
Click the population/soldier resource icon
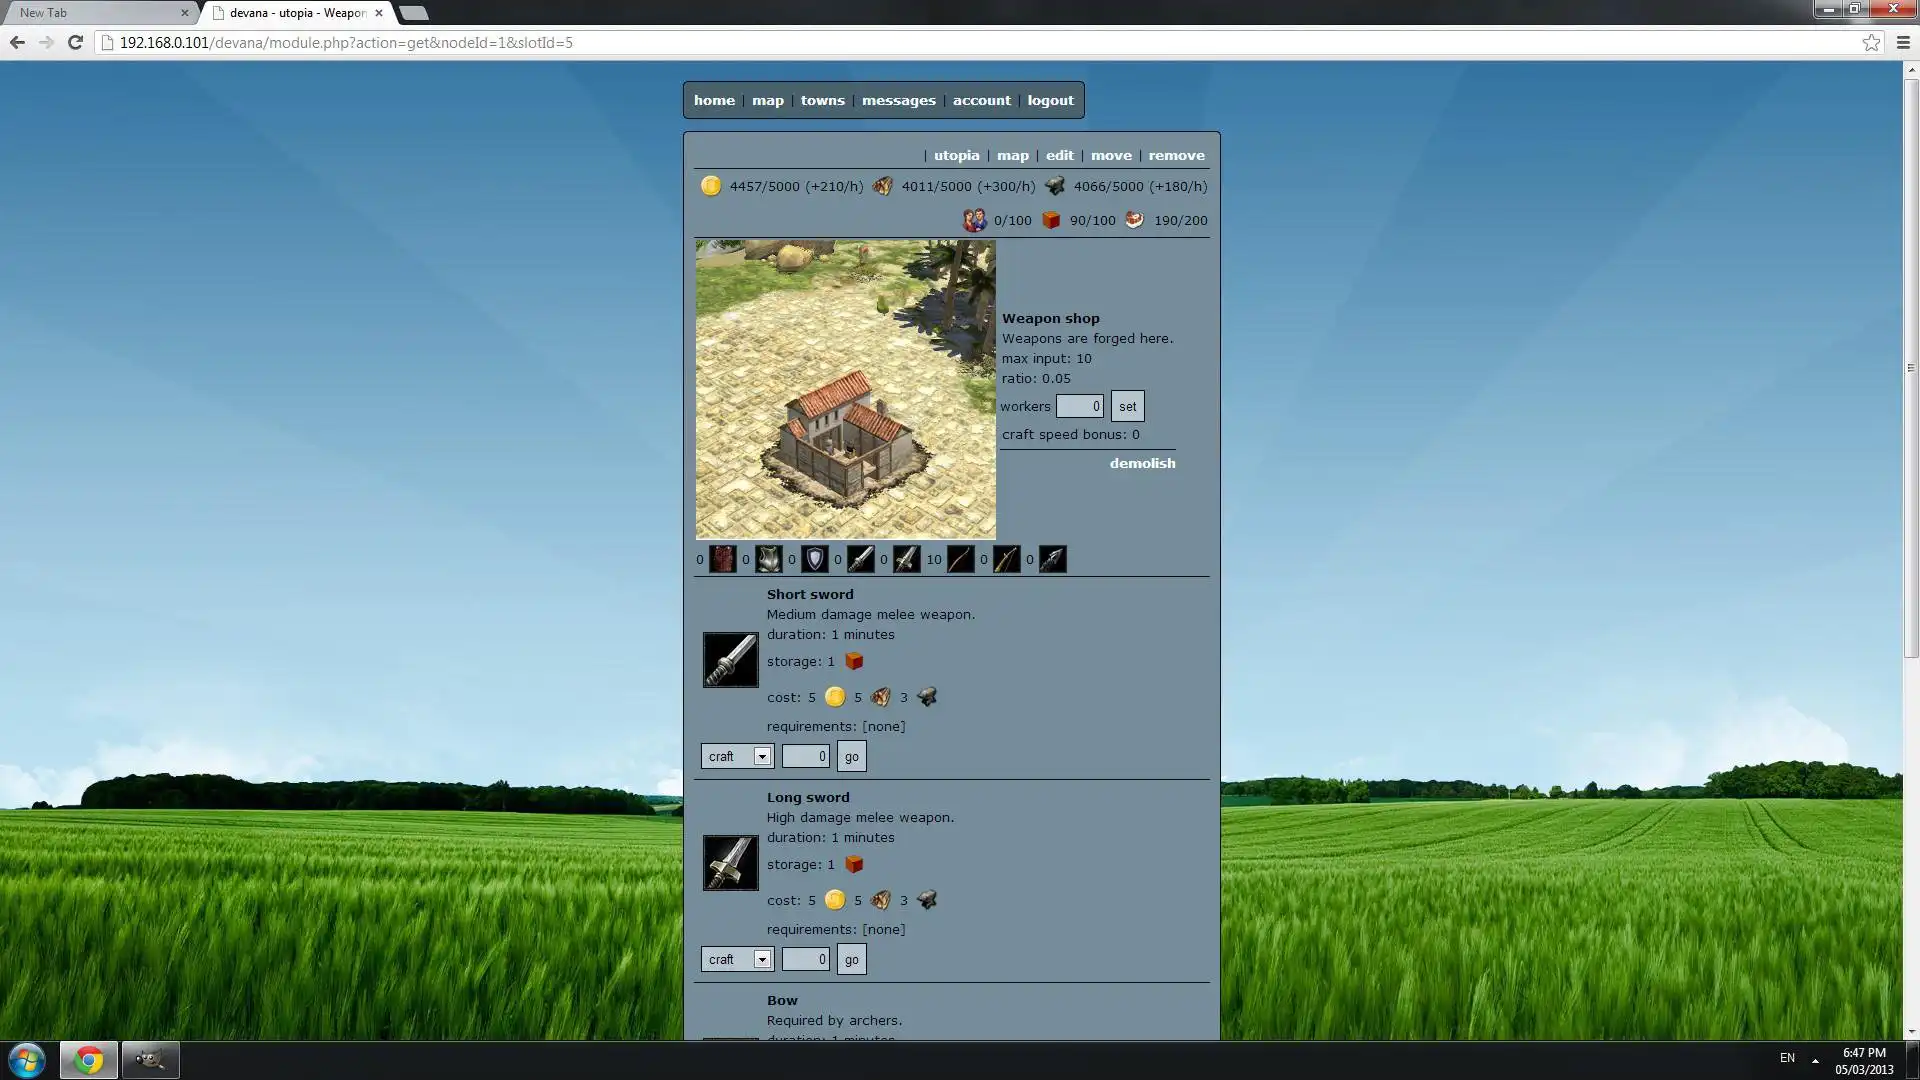click(976, 219)
